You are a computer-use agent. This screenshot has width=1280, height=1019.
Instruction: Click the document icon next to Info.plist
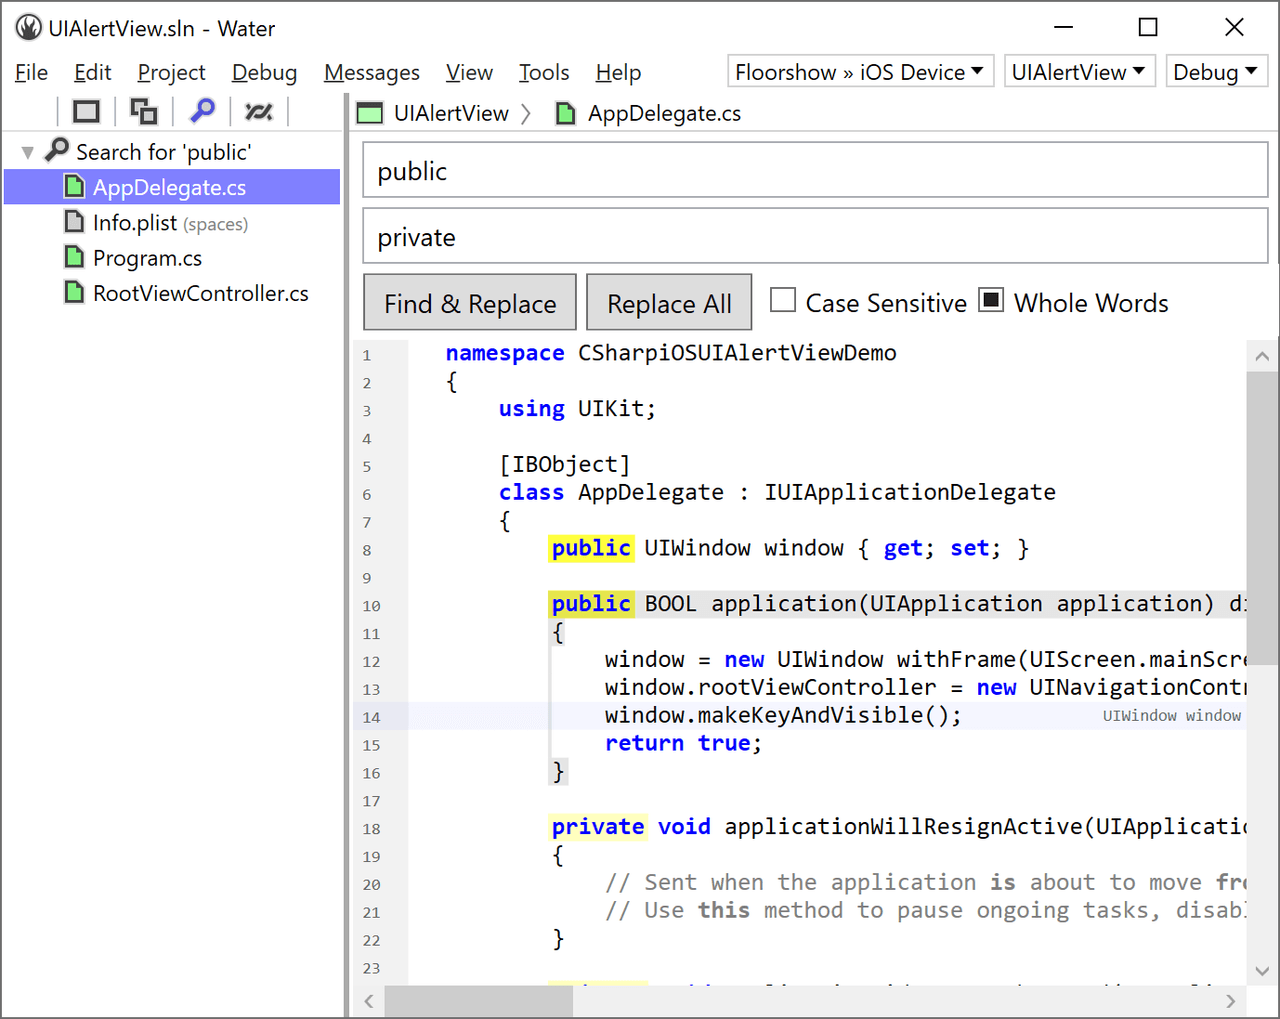74,221
